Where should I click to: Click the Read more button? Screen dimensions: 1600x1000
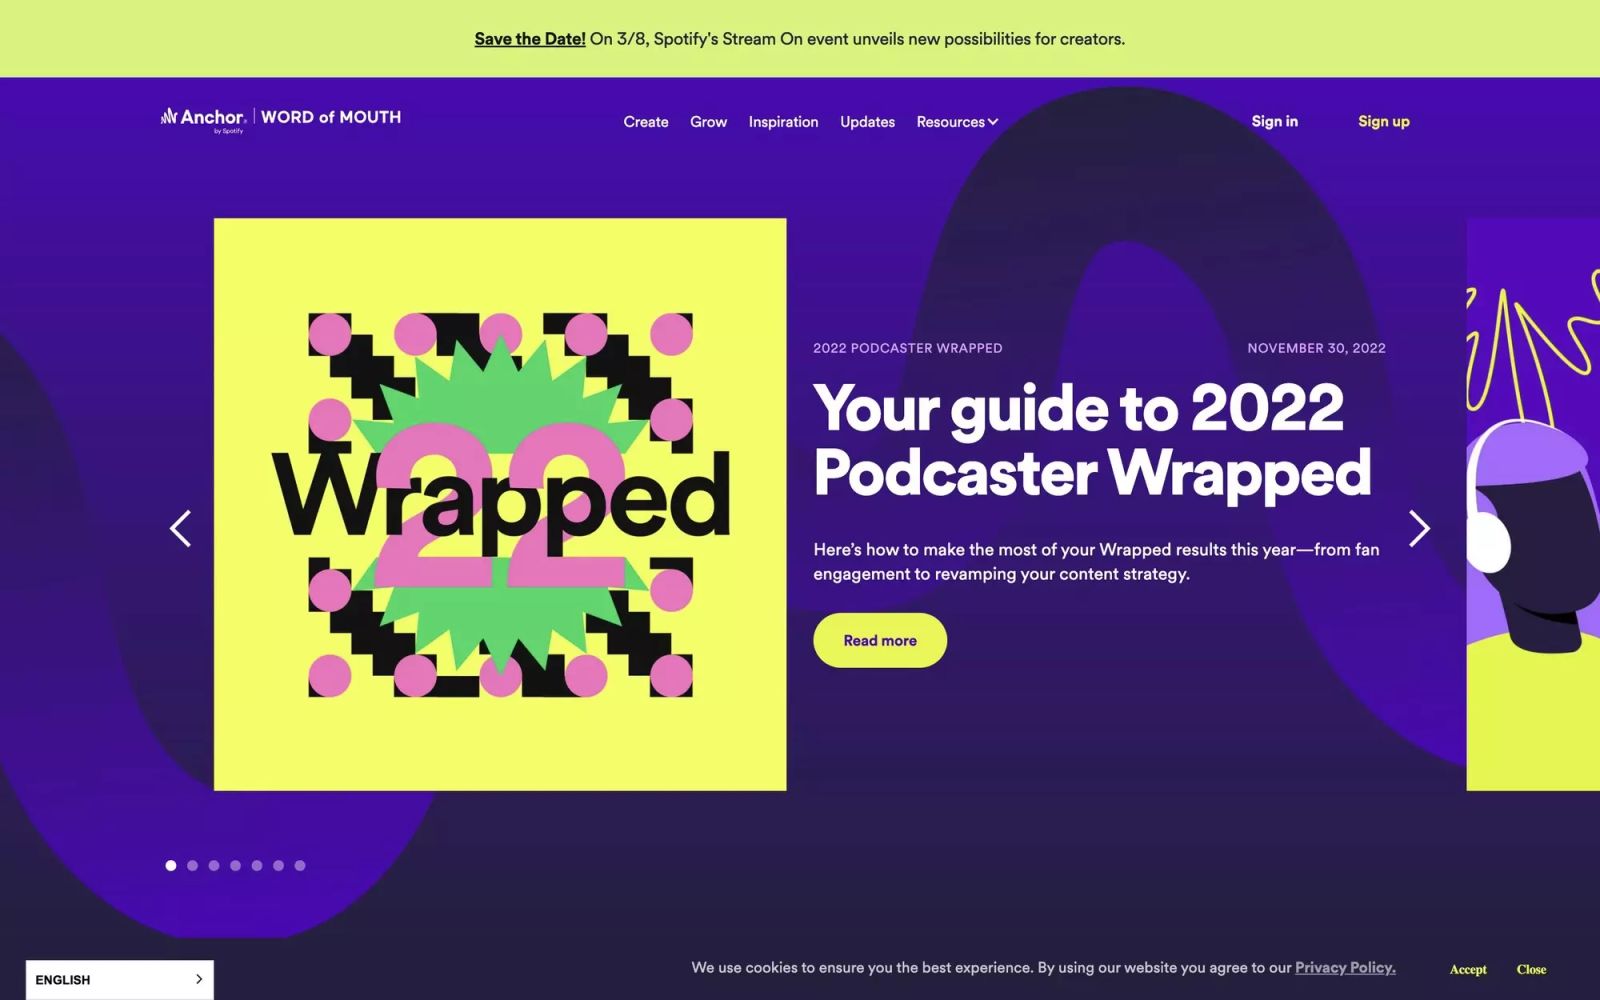(880, 640)
